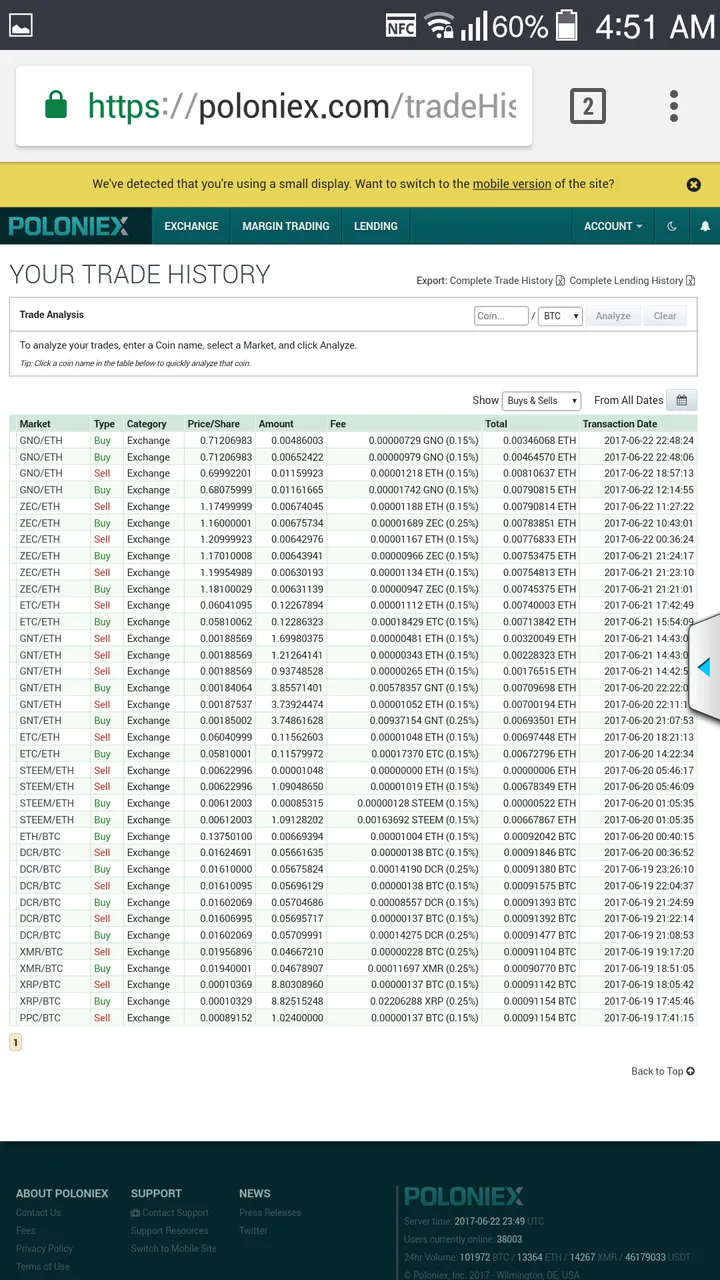Open the date range calendar icon
The image size is (720, 1280).
[x=682, y=400]
